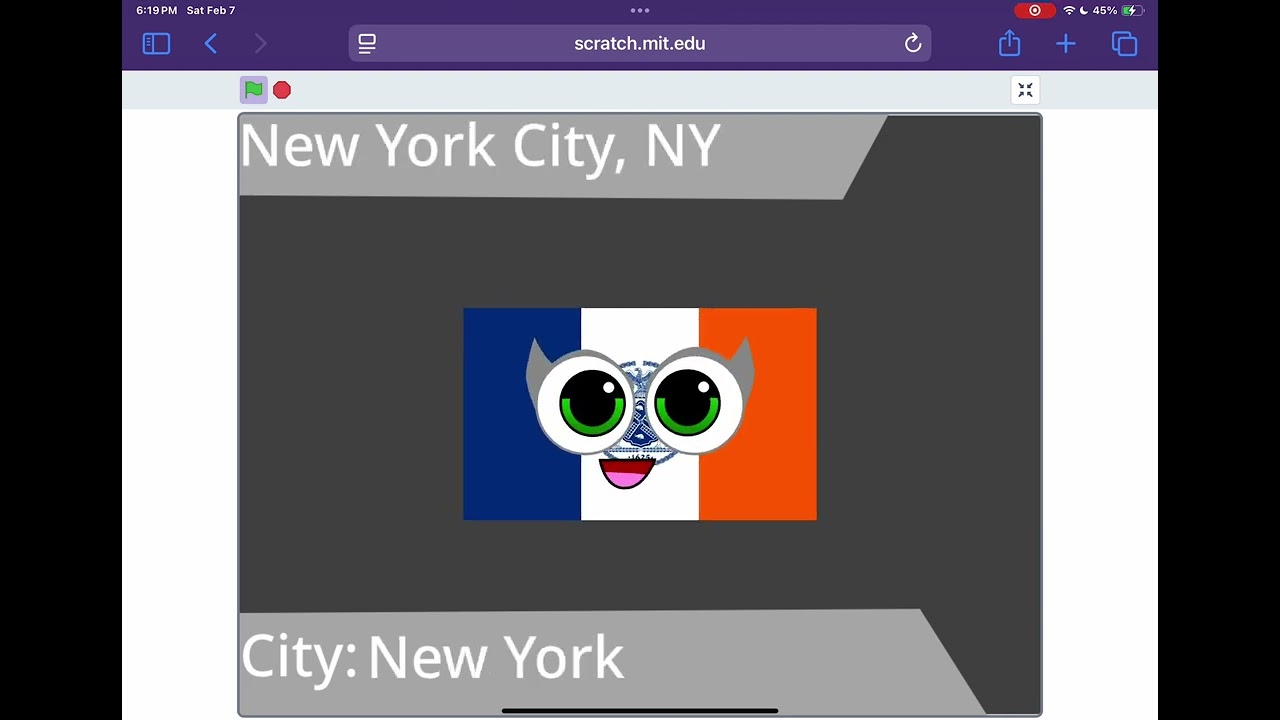The height and width of the screenshot is (720, 1280).
Task: Click the New York City flag sprite
Action: click(640, 414)
